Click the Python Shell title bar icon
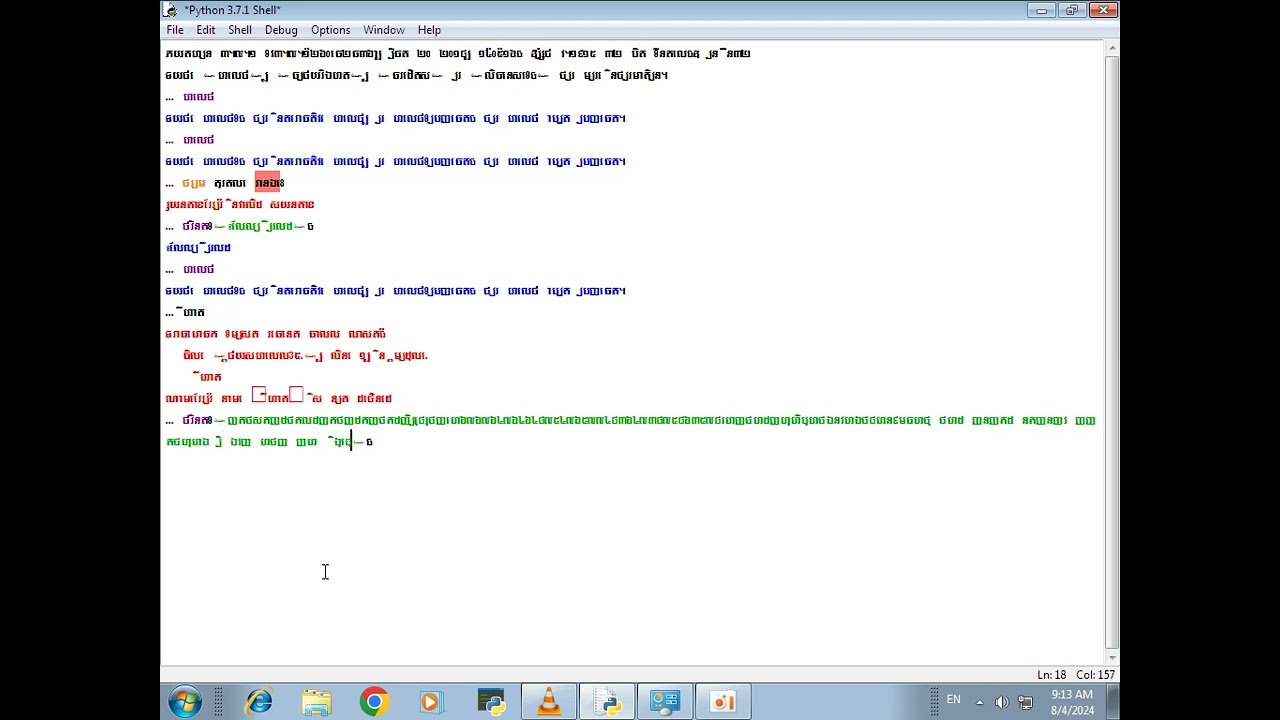 click(x=171, y=10)
